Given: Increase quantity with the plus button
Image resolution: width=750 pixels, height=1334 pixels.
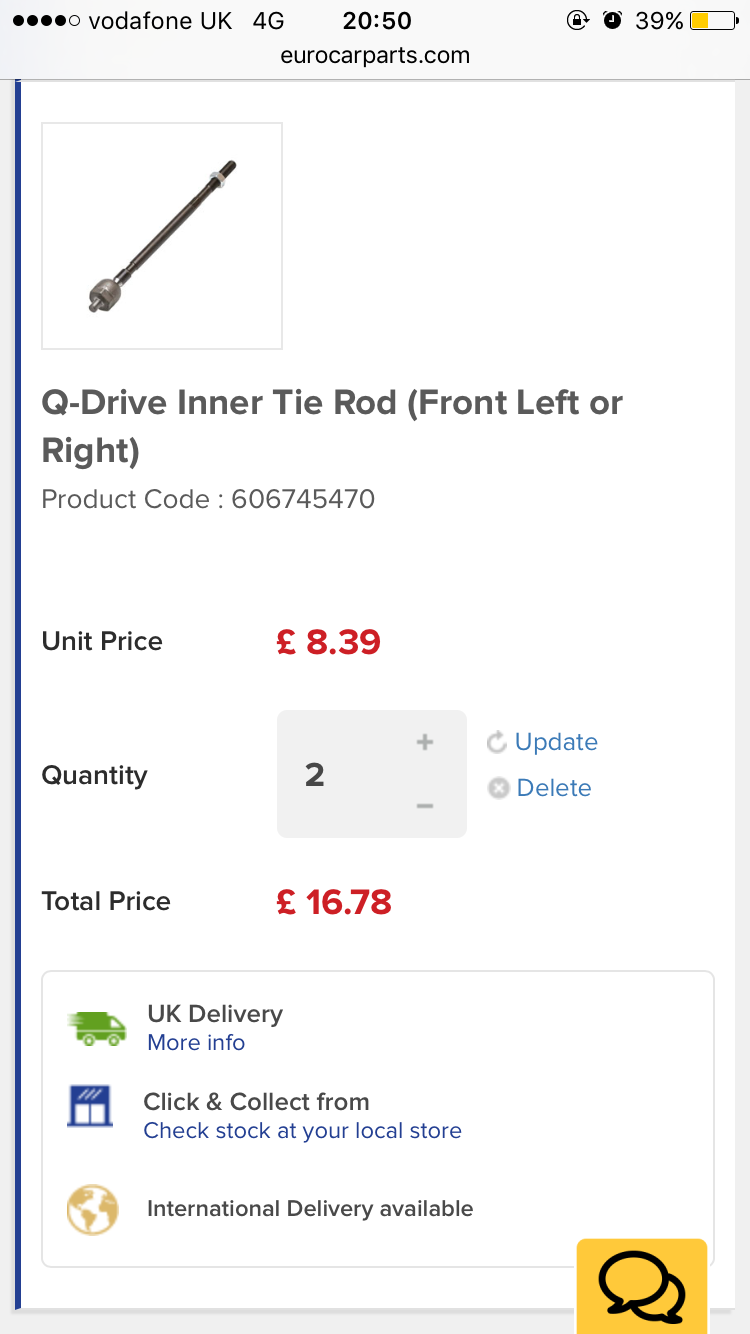Looking at the screenshot, I should point(425,742).
